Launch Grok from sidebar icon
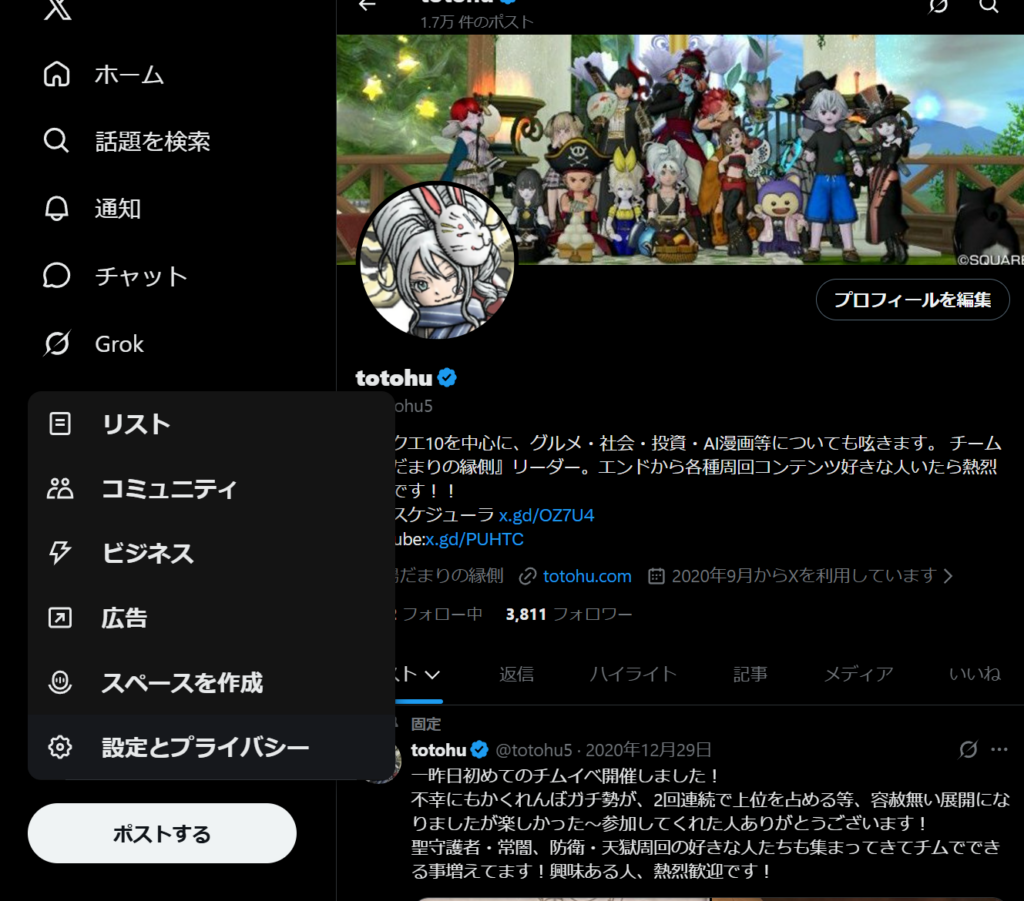1024x901 pixels. click(x=57, y=343)
